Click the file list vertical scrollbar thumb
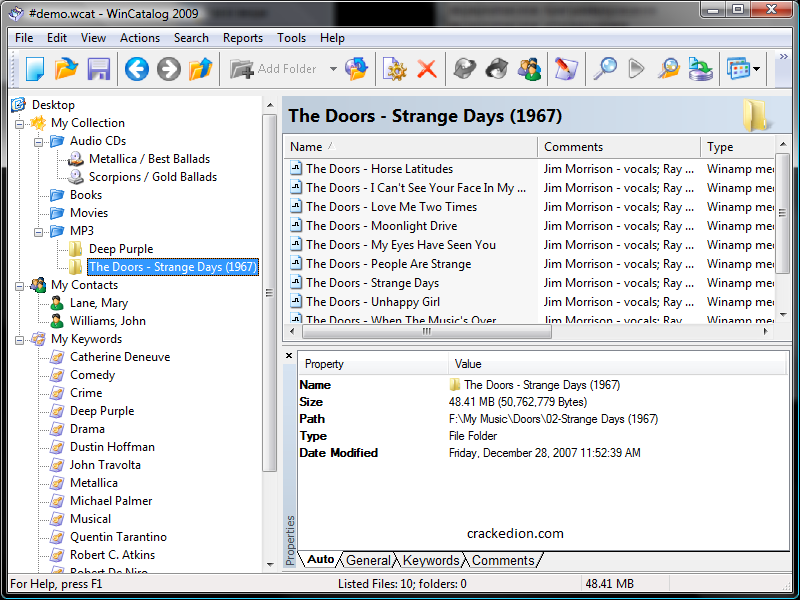 [x=783, y=212]
